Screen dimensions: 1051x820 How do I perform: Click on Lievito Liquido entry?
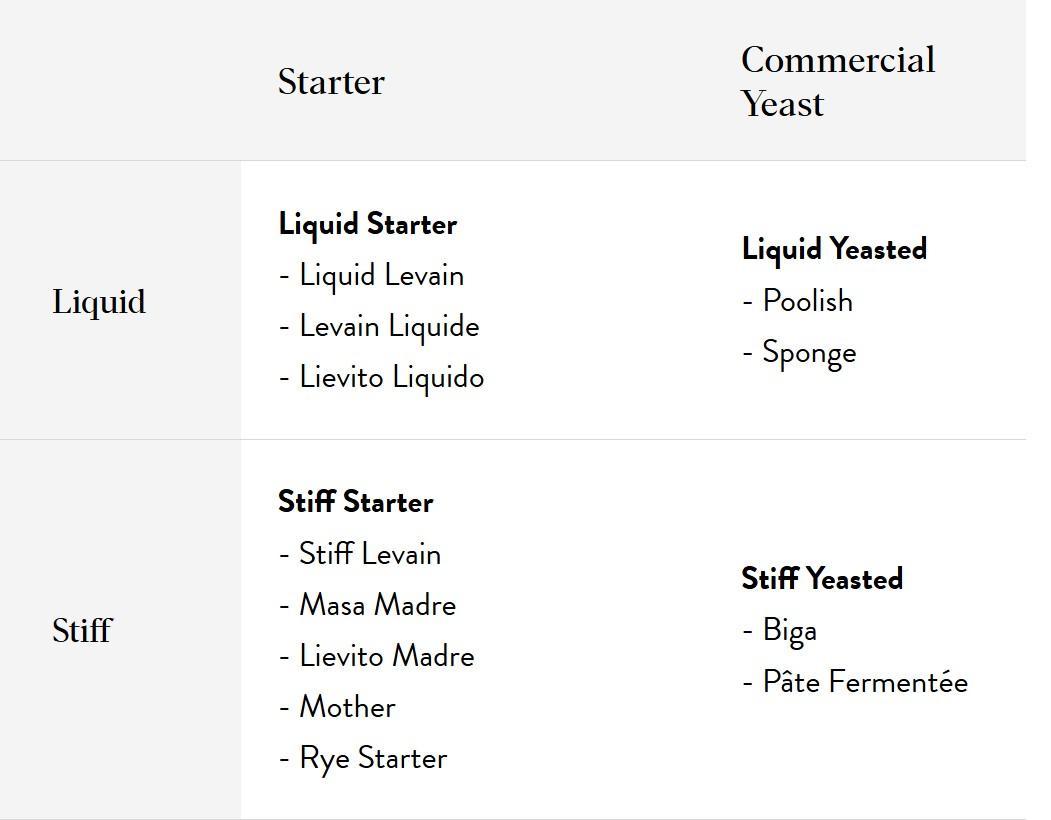[x=391, y=377]
